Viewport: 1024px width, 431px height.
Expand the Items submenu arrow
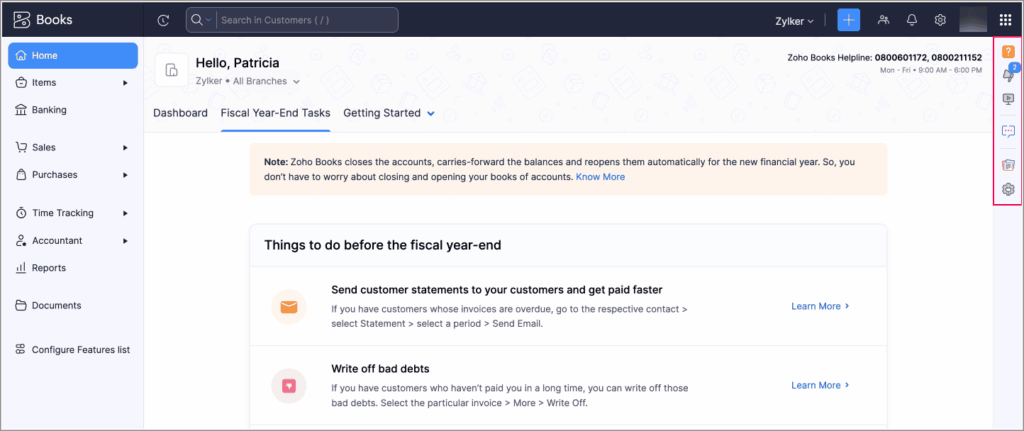125,83
